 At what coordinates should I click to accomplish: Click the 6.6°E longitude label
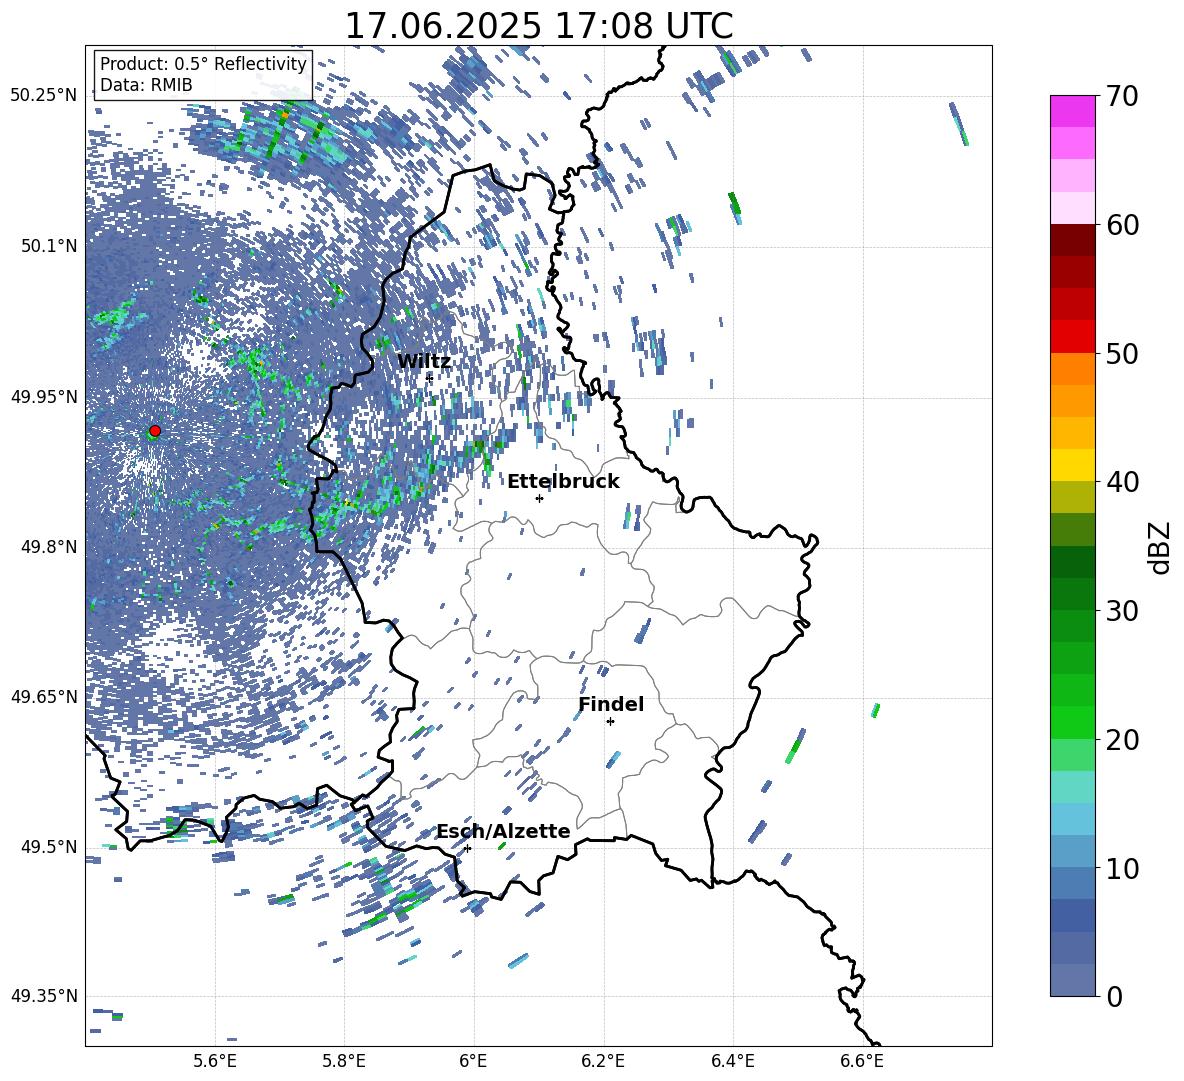[x=862, y=1061]
